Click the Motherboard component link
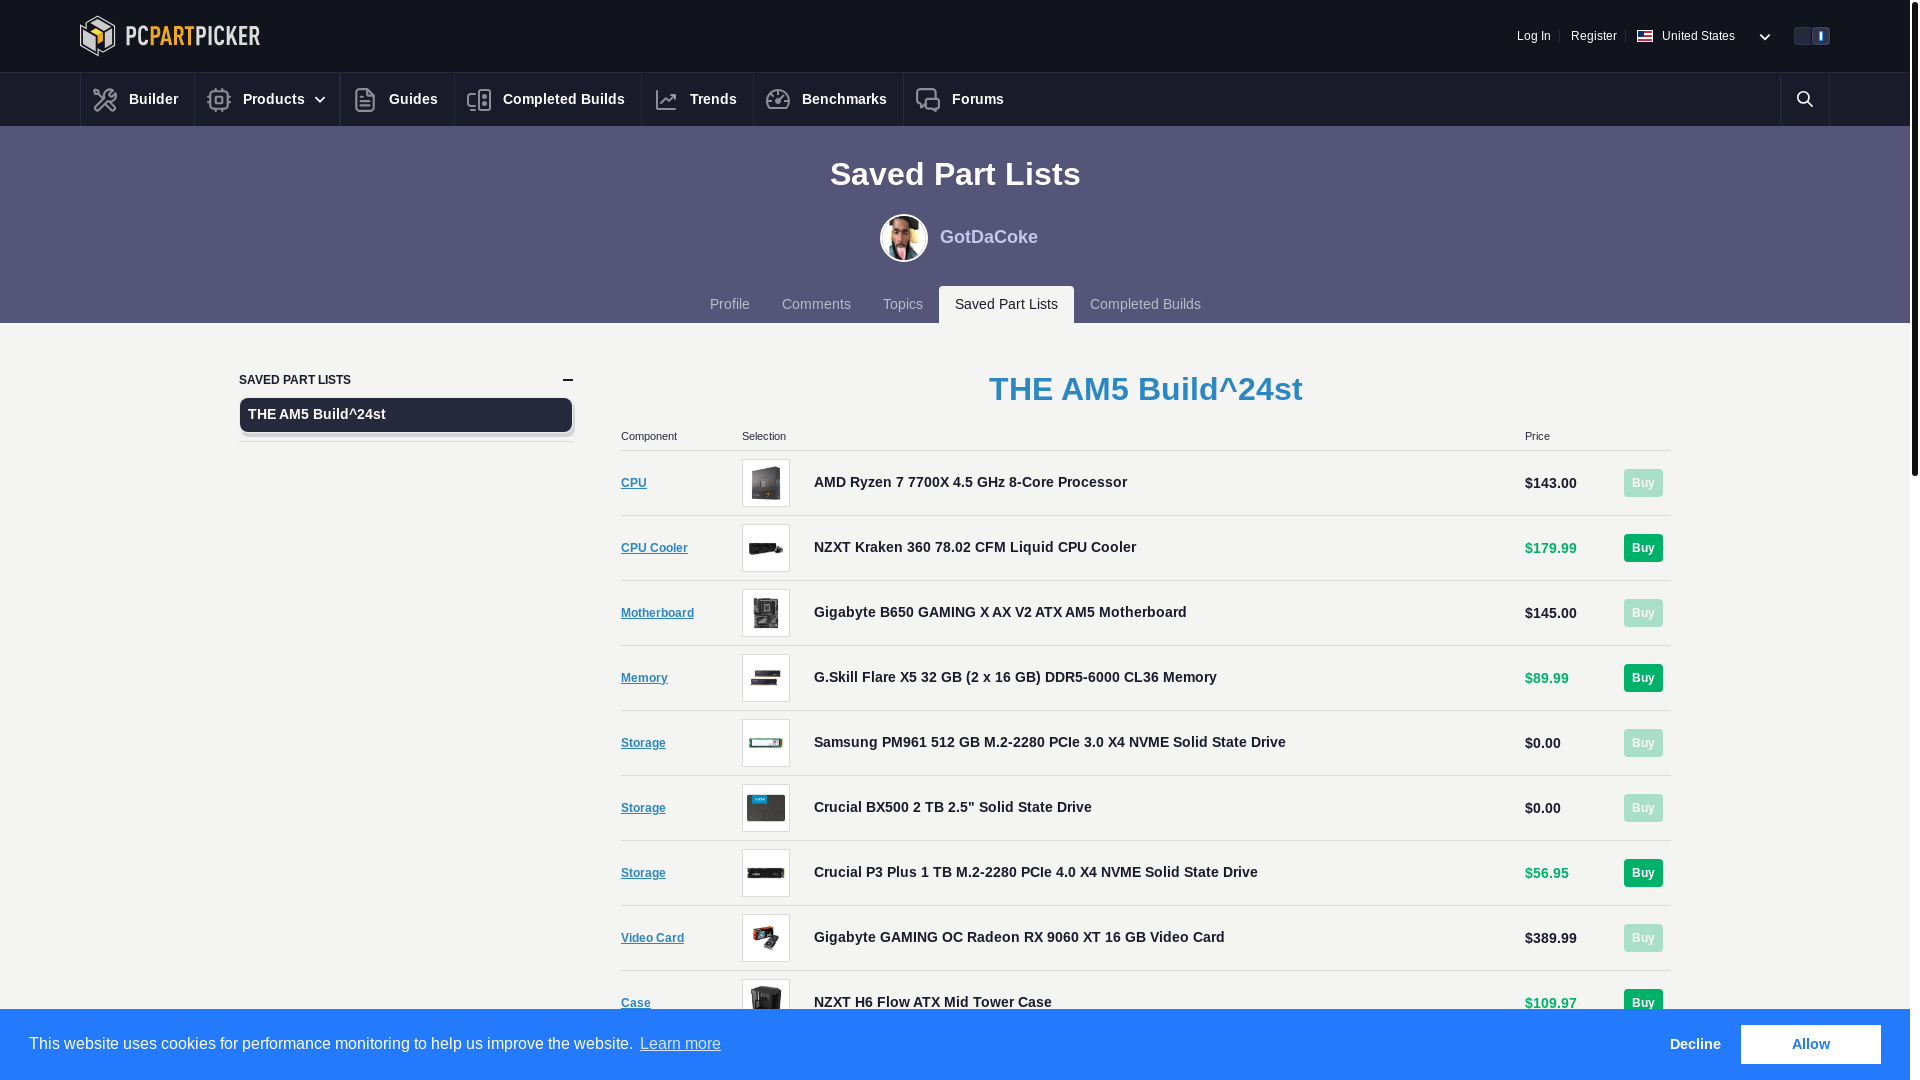 tap(657, 613)
